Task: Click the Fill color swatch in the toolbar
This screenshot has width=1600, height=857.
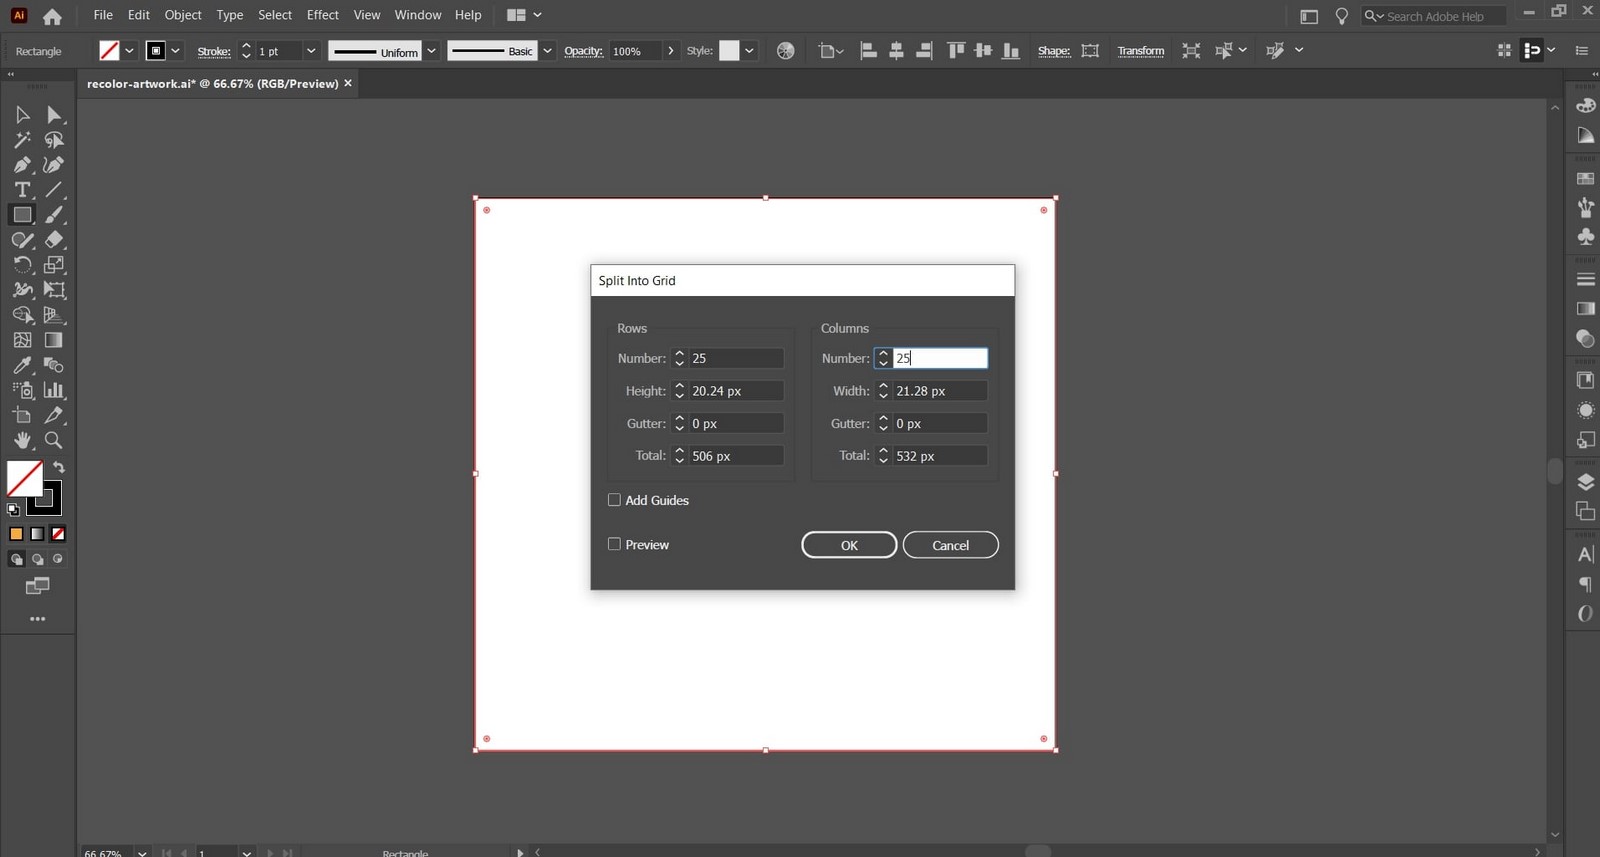Action: point(24,479)
